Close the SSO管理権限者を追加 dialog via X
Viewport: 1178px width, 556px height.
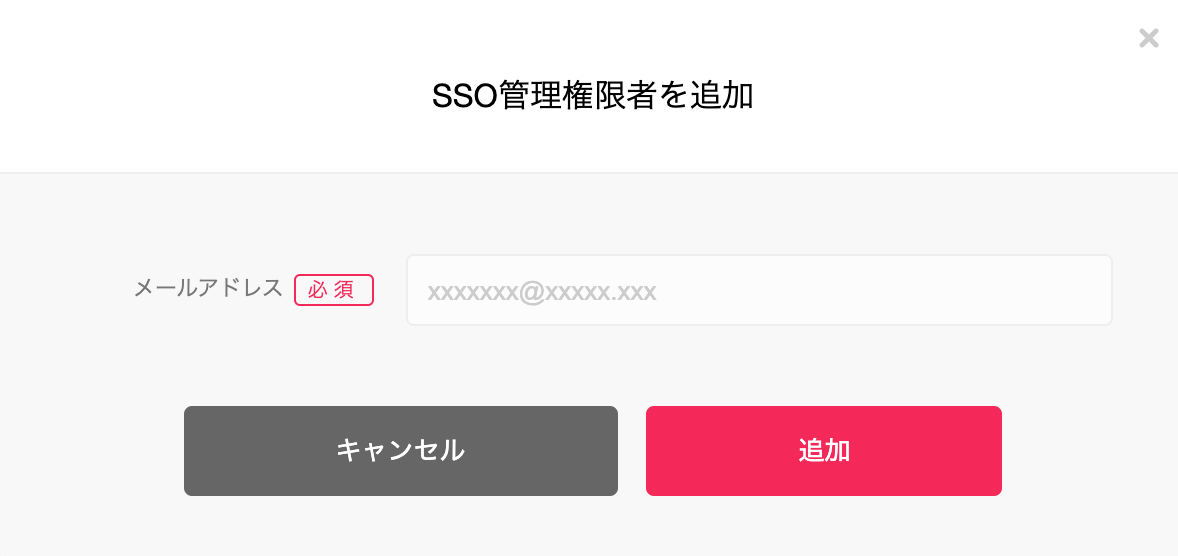[x=1149, y=38]
